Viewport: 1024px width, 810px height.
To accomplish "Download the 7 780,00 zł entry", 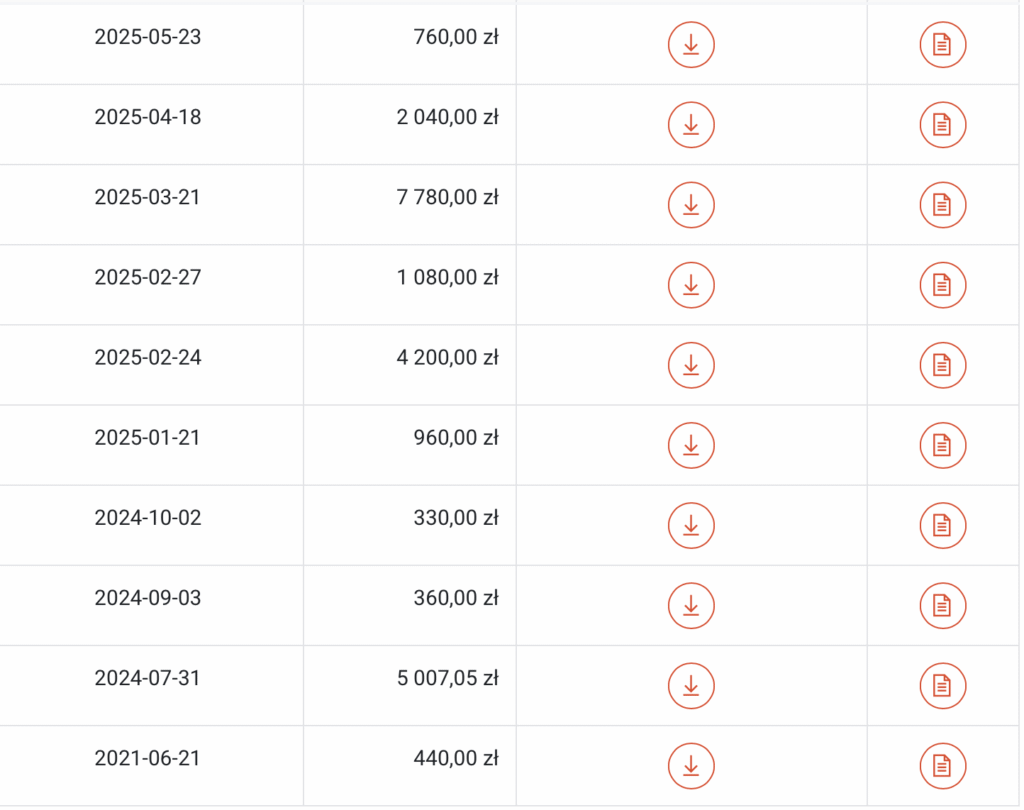I will [691, 205].
